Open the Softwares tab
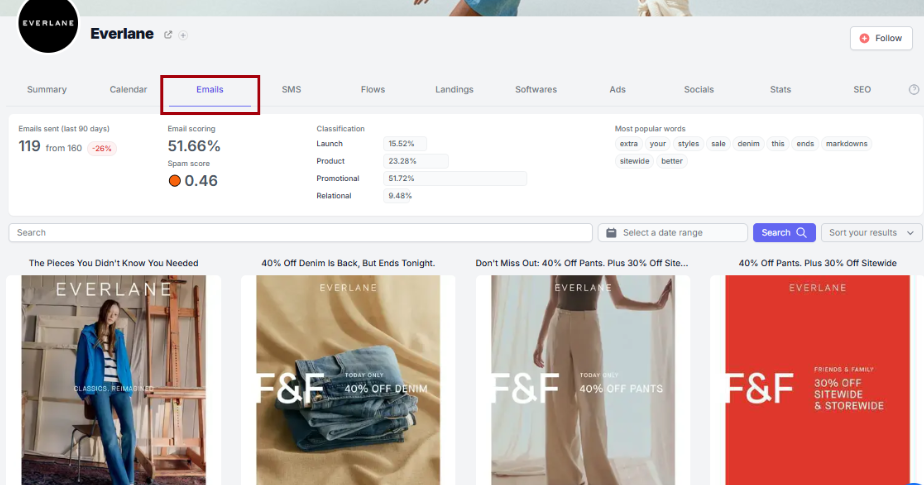924x485 pixels. 536,90
